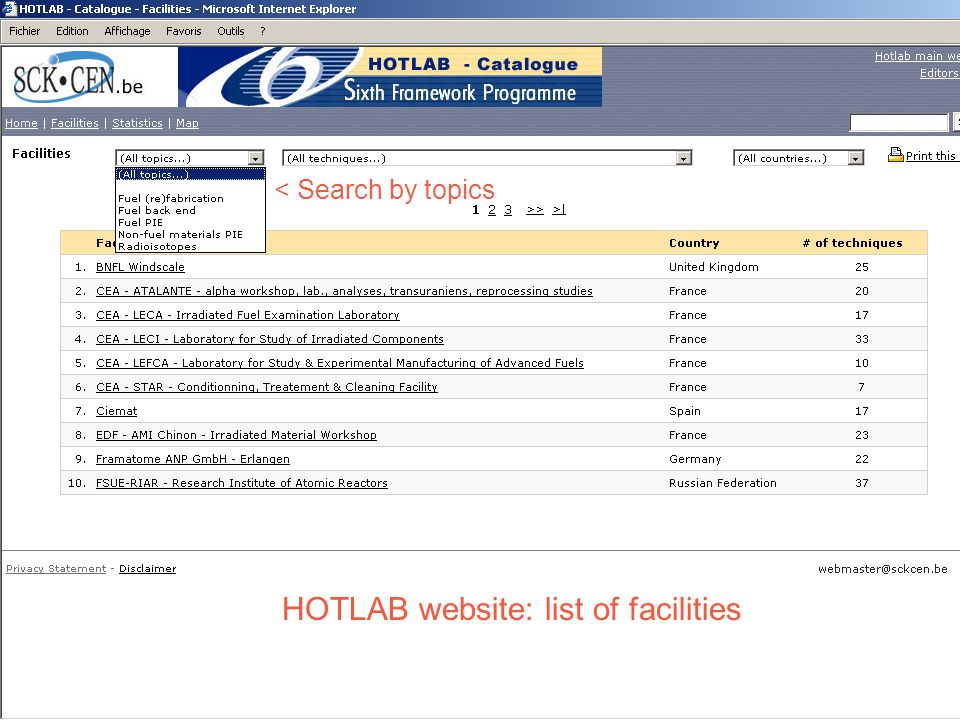
Task: Click the # of techniques column header
Action: [x=852, y=243]
